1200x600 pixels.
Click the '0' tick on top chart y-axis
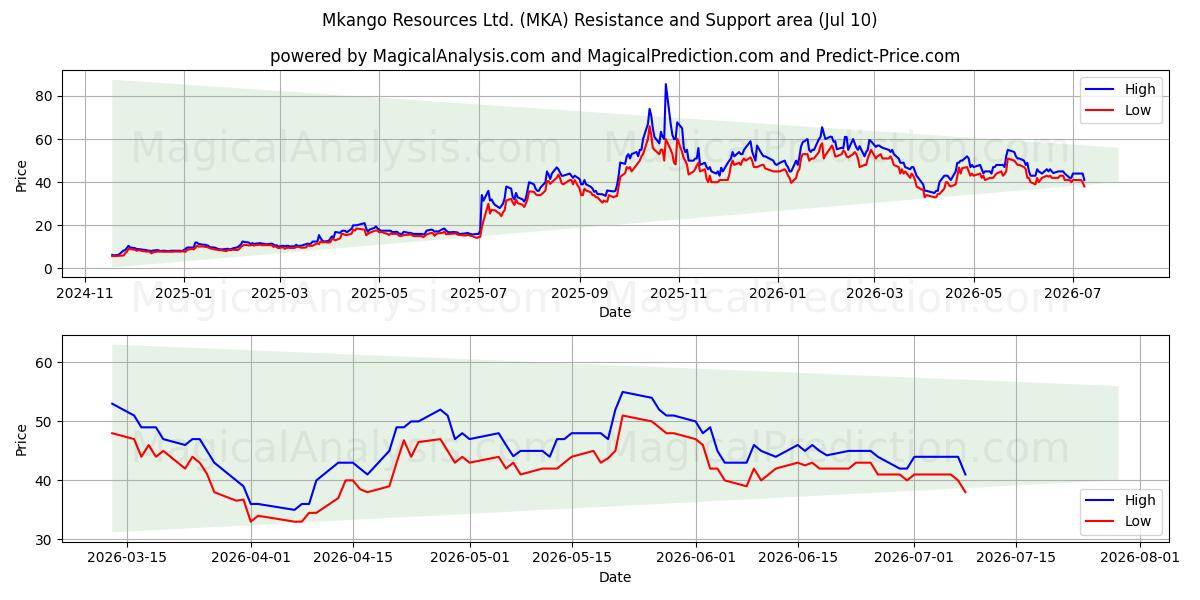tap(50, 269)
